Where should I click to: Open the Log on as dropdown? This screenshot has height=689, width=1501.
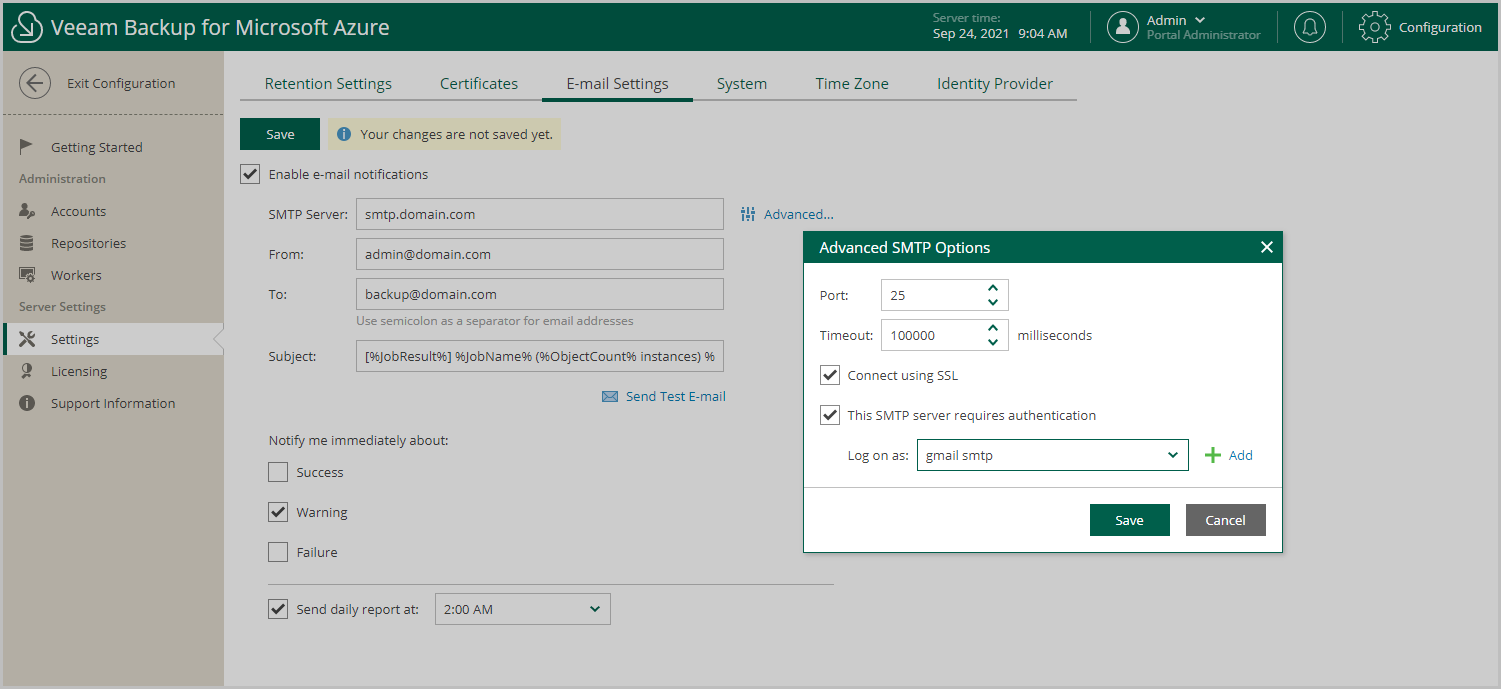(1053, 455)
